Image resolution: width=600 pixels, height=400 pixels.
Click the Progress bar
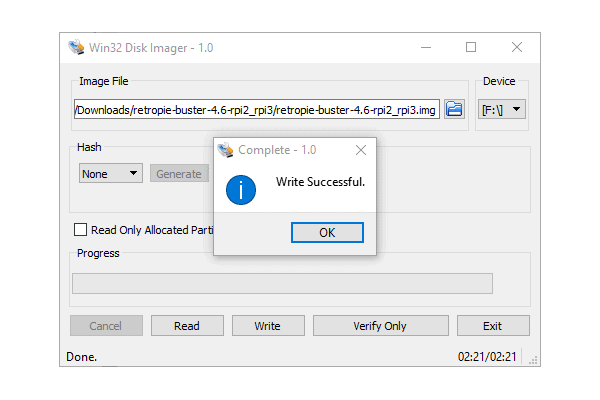pyautogui.click(x=282, y=283)
